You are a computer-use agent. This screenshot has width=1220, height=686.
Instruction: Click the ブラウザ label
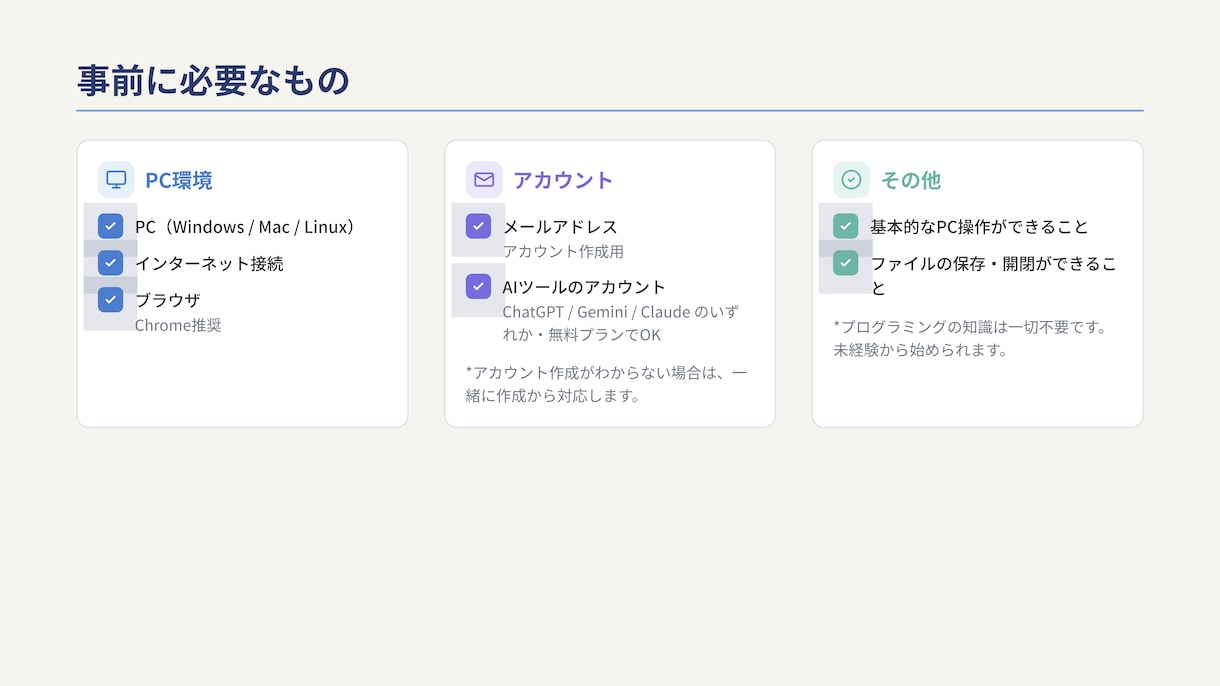(x=168, y=300)
